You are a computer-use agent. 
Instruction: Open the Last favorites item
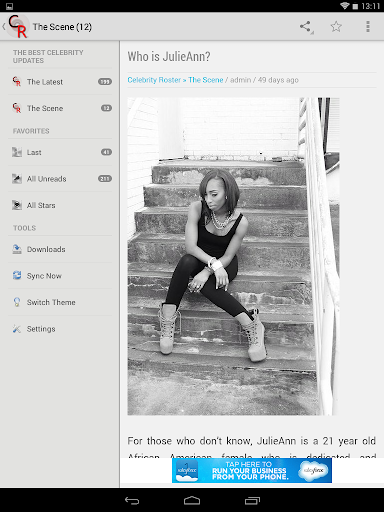tap(60, 152)
